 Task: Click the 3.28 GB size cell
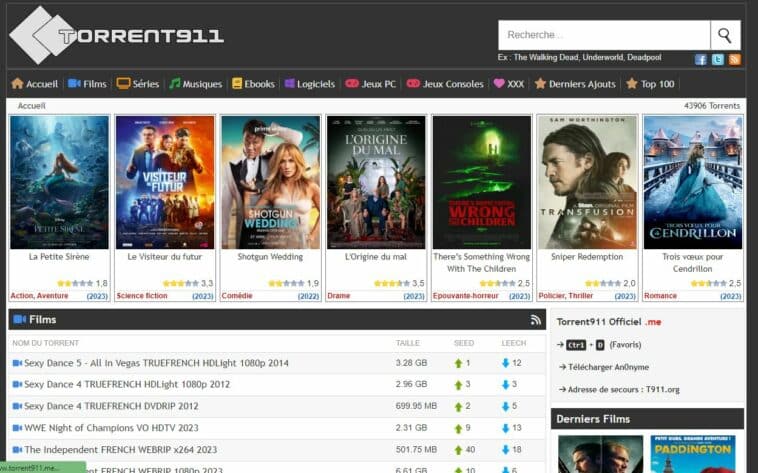[x=411, y=363]
